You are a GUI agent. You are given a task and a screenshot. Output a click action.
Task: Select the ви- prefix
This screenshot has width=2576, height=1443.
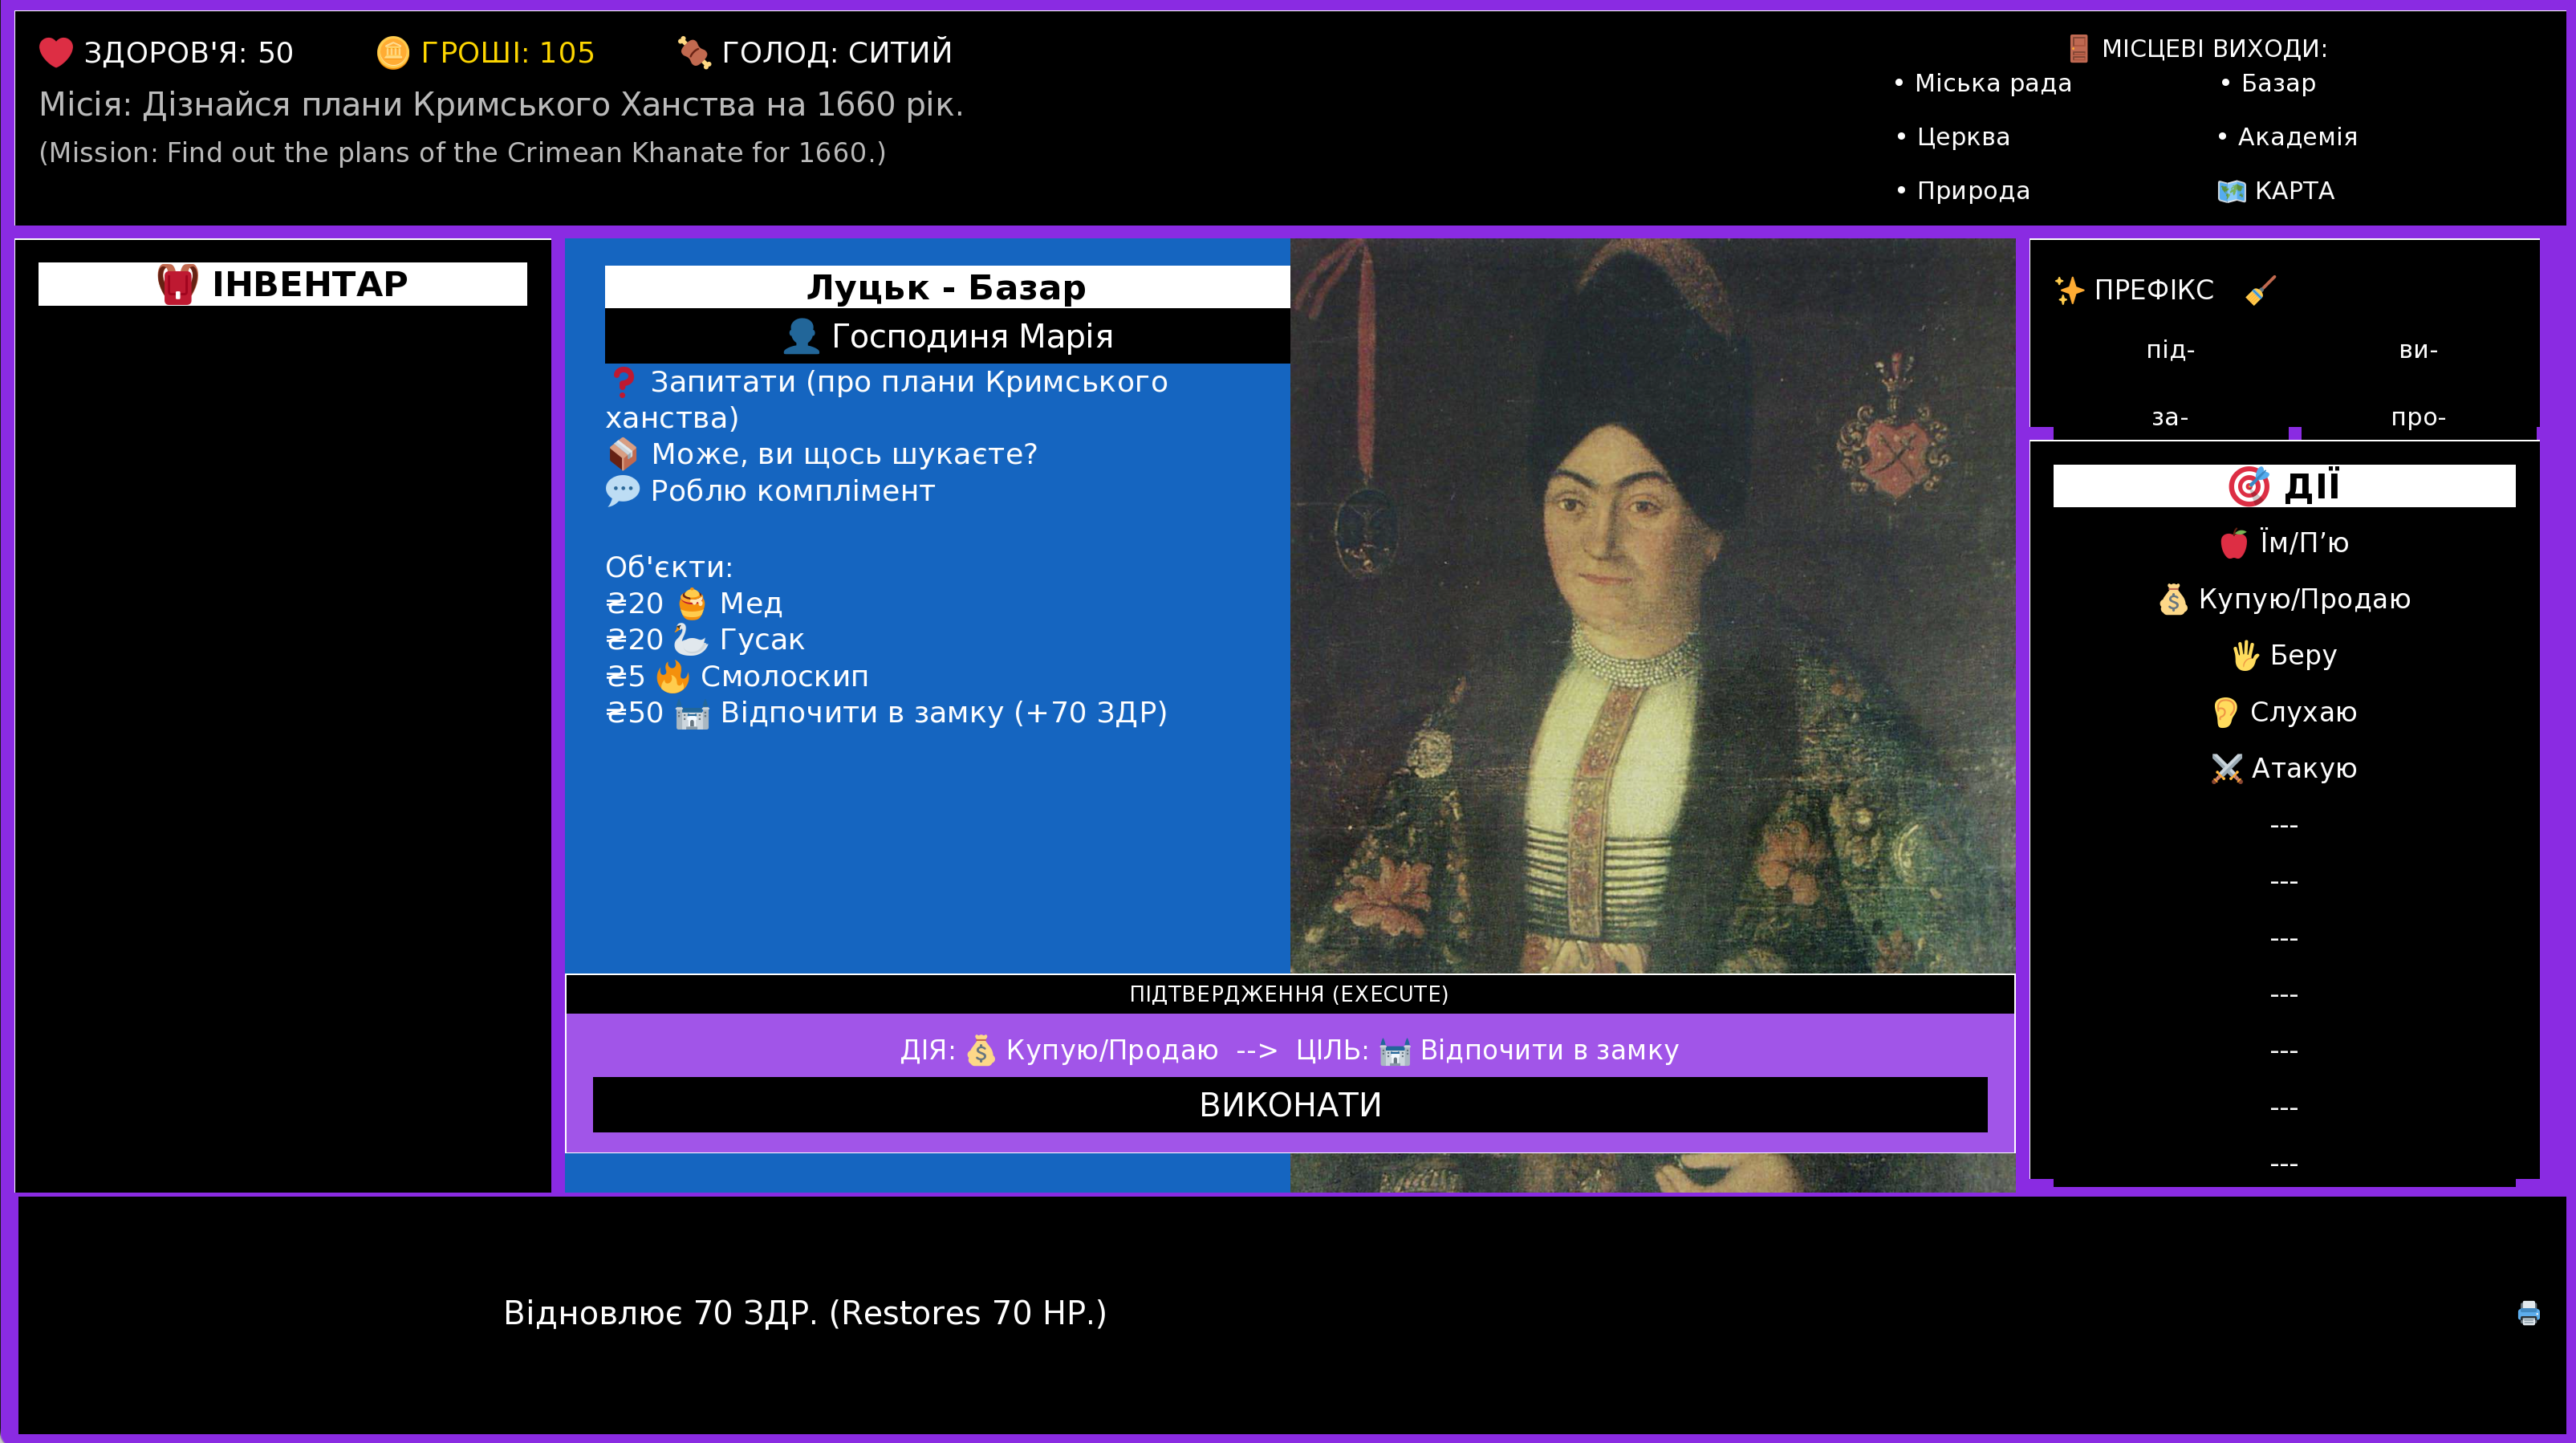[x=2418, y=350]
